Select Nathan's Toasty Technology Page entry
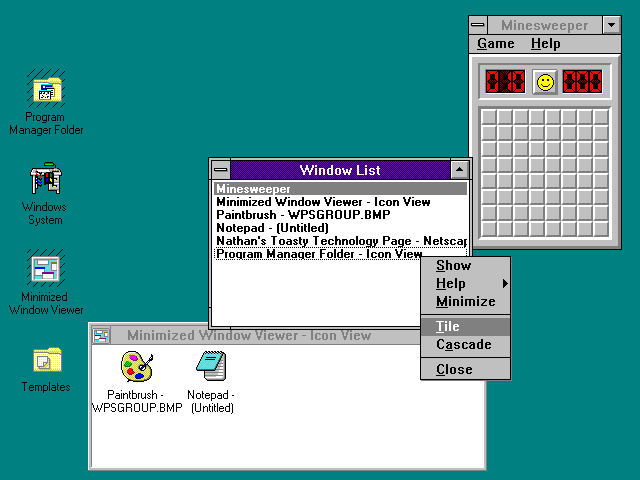 [340, 241]
